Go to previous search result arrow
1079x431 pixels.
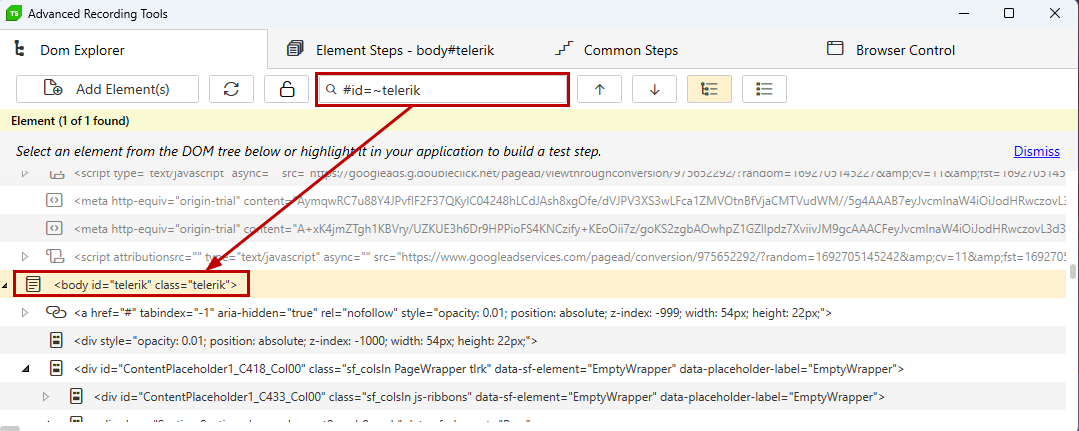point(599,90)
